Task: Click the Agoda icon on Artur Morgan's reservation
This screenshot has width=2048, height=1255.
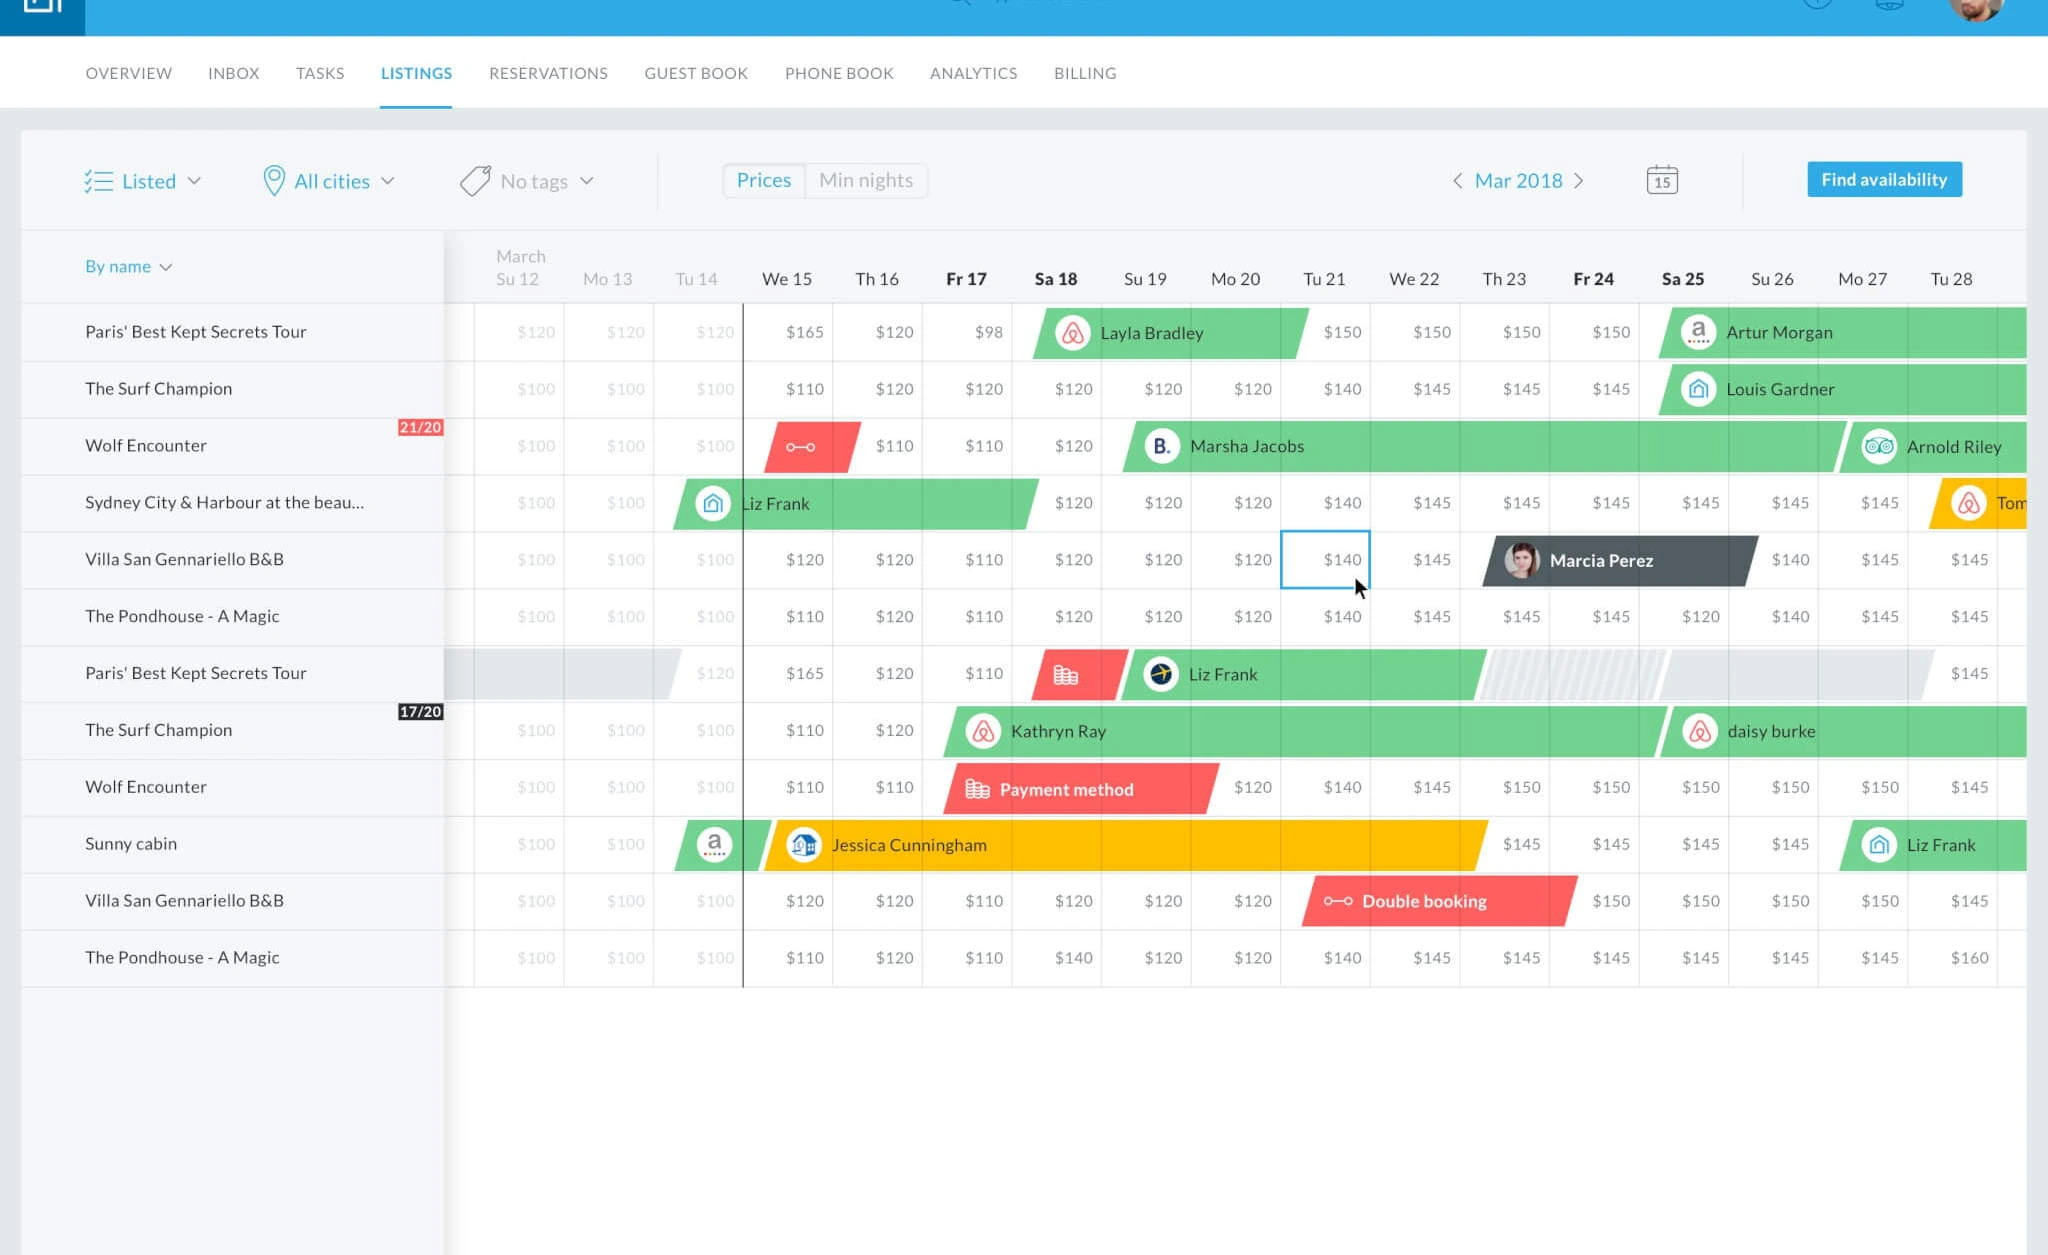Action: click(1697, 332)
